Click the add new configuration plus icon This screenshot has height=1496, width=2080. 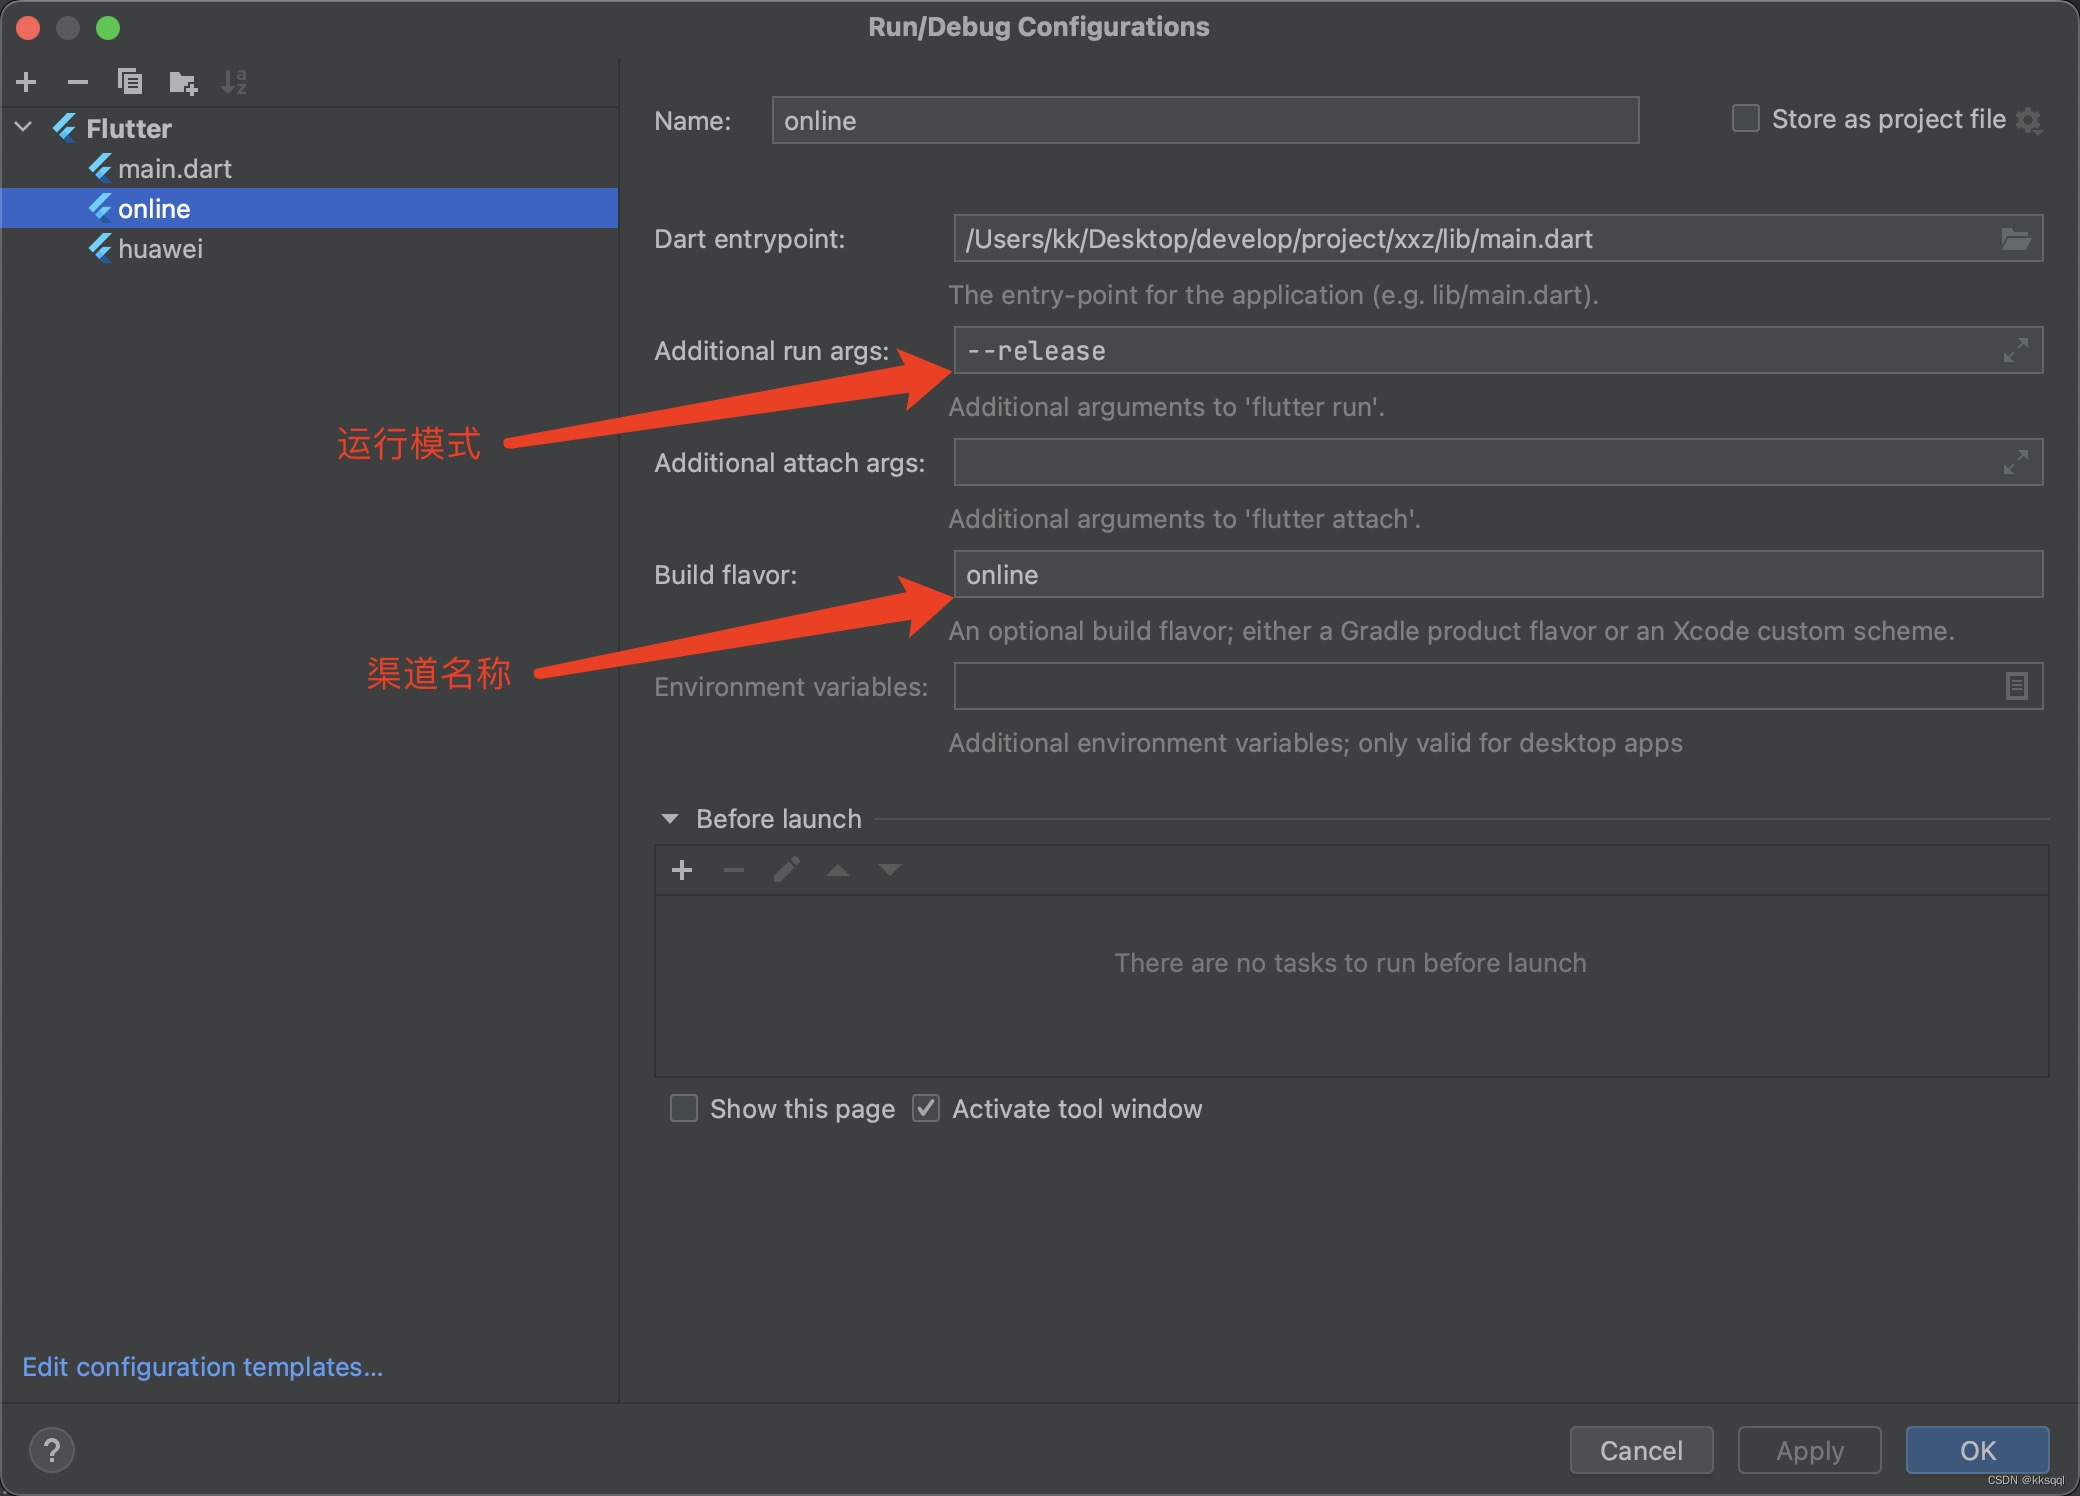coord(27,82)
